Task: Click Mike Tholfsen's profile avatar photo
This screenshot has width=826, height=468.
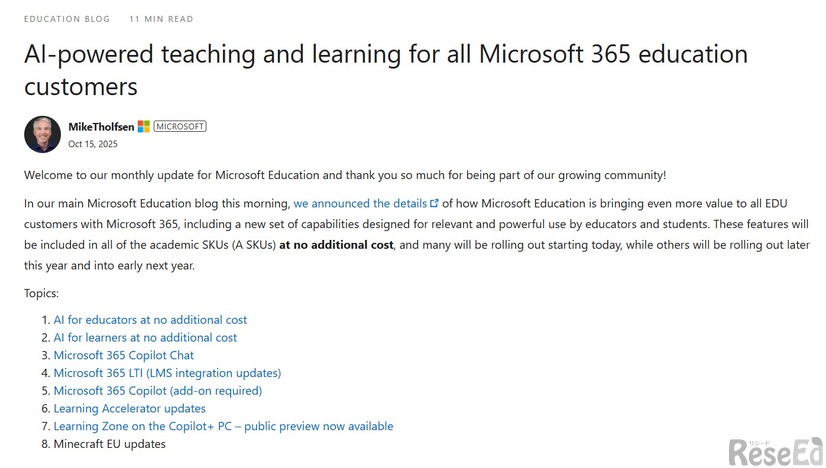Action: 42,134
